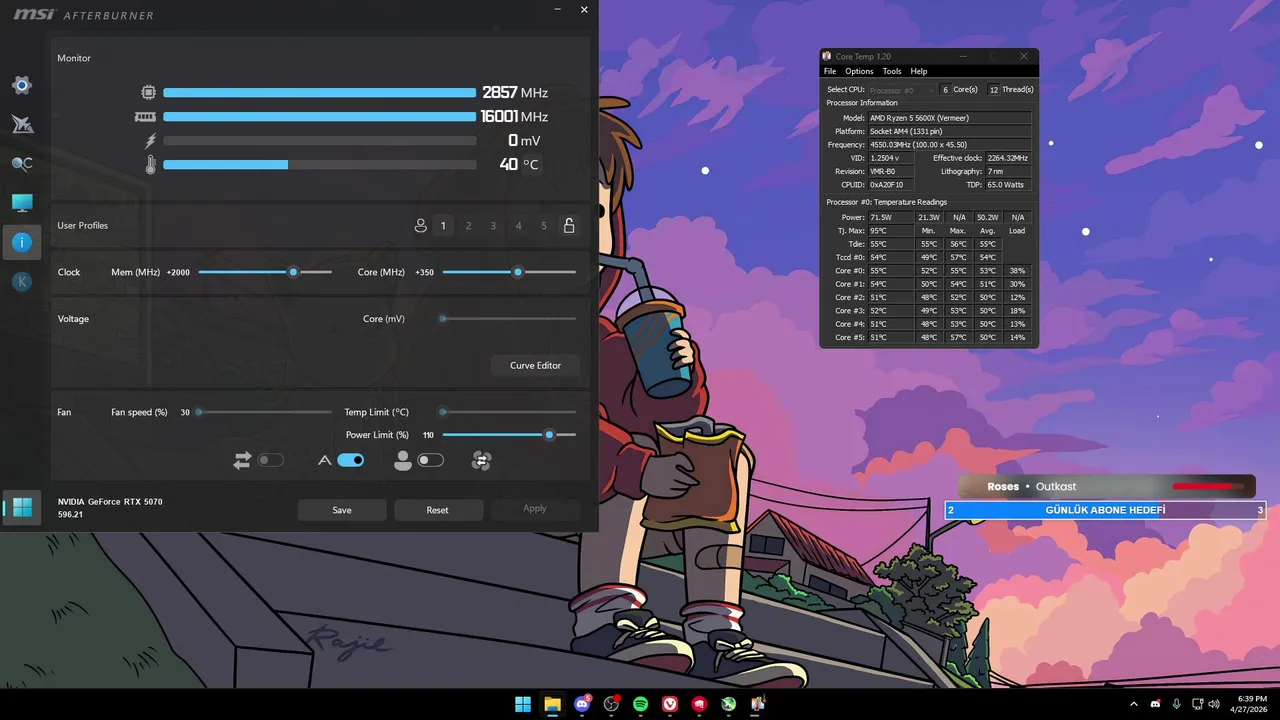Open Vivaldi browser from taskbar
Image resolution: width=1280 pixels, height=720 pixels.
click(x=670, y=704)
